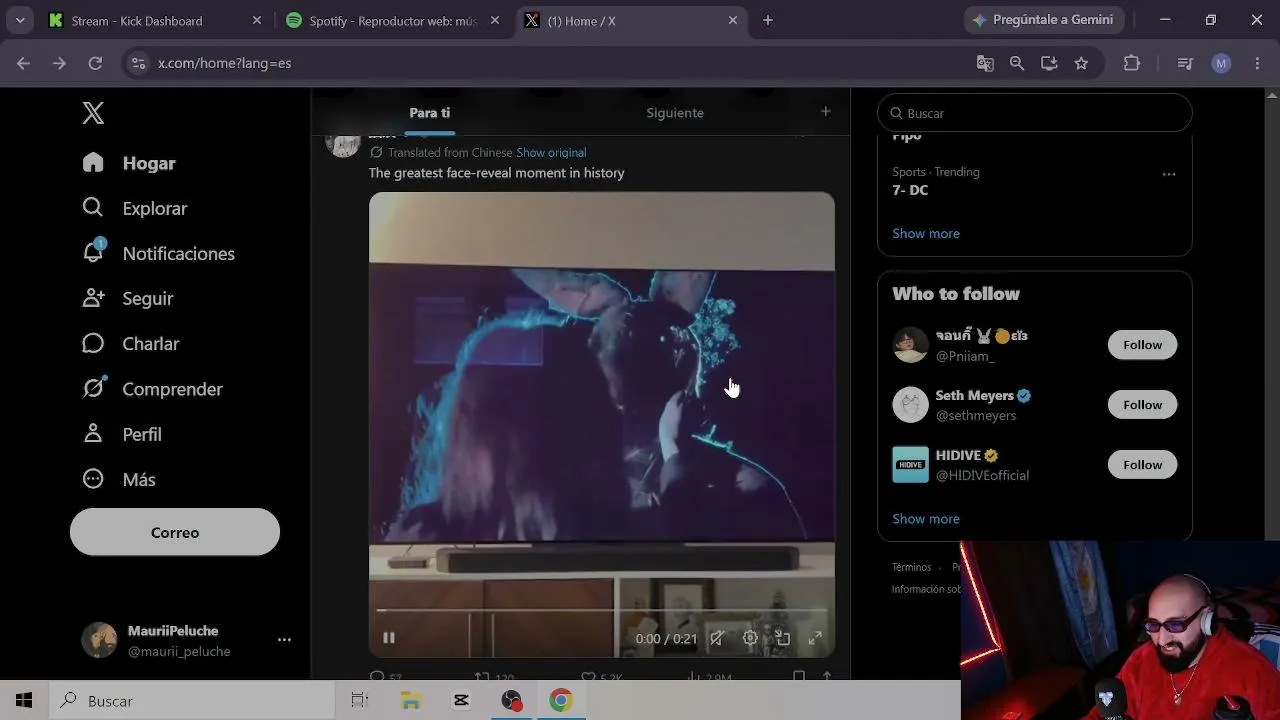The height and width of the screenshot is (720, 1280).
Task: Go back in browser history
Action: click(23, 63)
